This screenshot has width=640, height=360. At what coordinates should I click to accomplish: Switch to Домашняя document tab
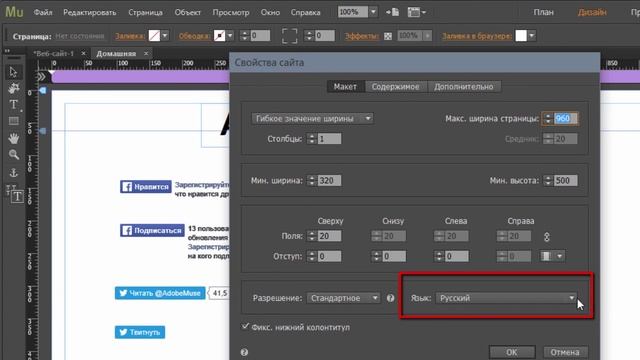pos(116,53)
